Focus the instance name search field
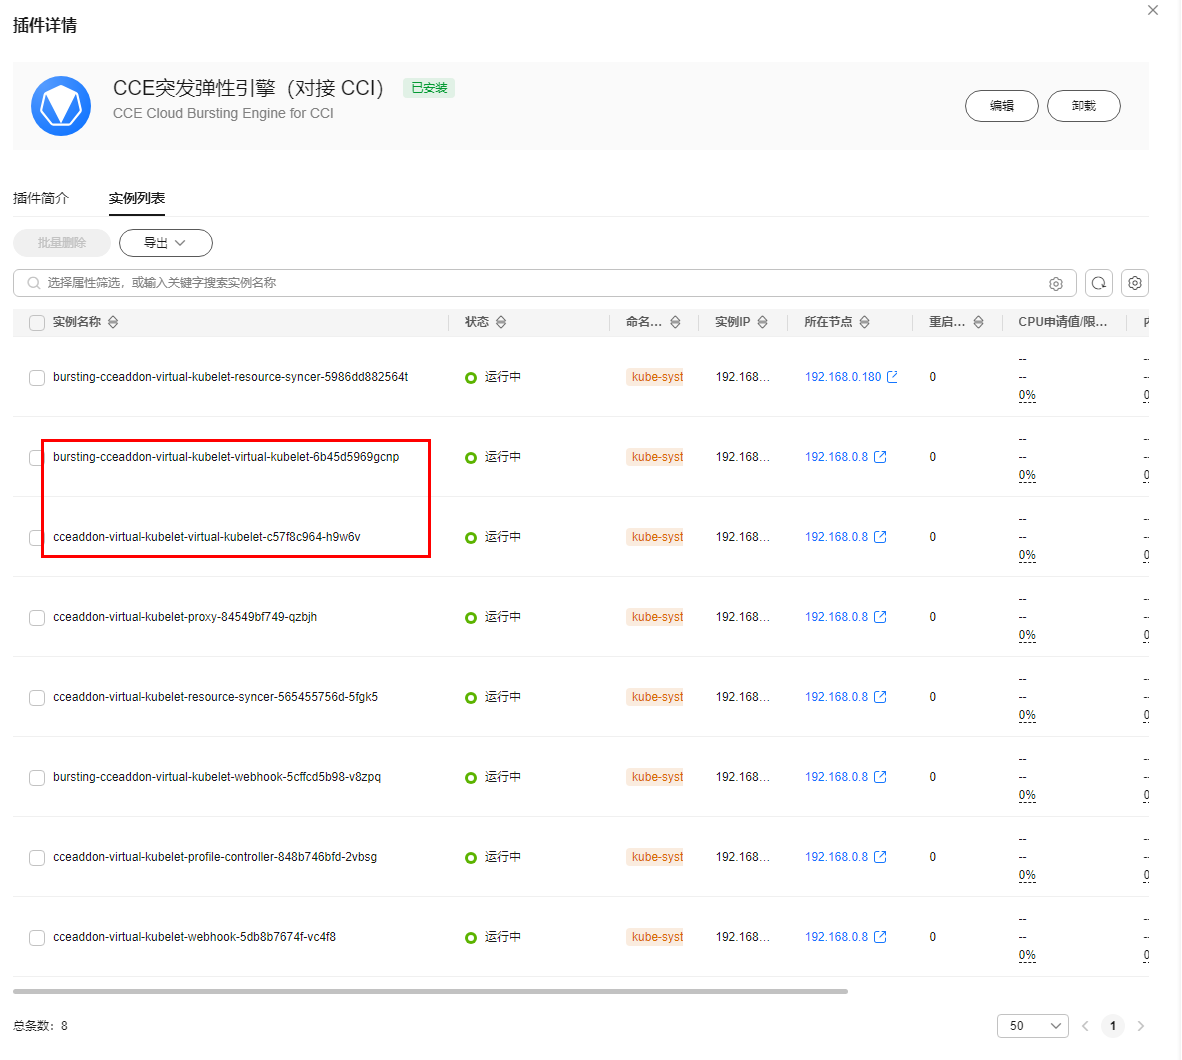The image size is (1182, 1060). [x=544, y=283]
